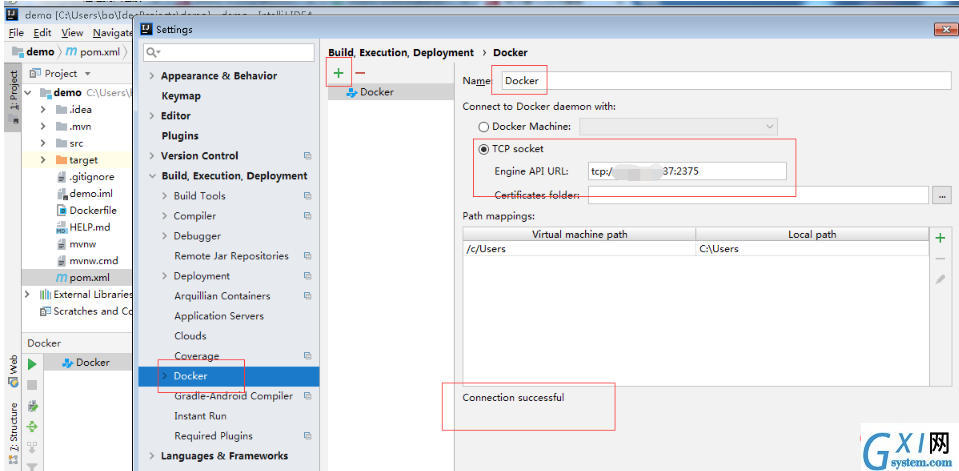Expand Appearance & Behavior settings section
The width and height of the screenshot is (959, 471).
pos(152,76)
